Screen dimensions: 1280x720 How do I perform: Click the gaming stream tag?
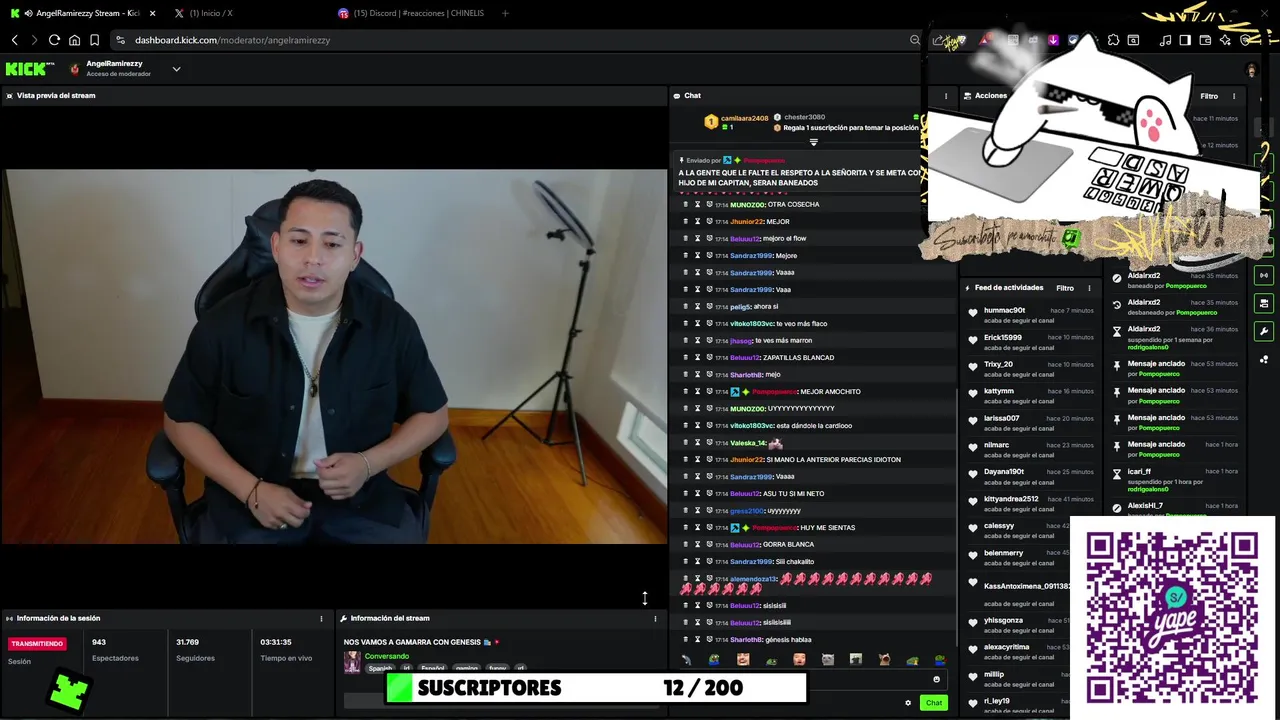coord(467,668)
